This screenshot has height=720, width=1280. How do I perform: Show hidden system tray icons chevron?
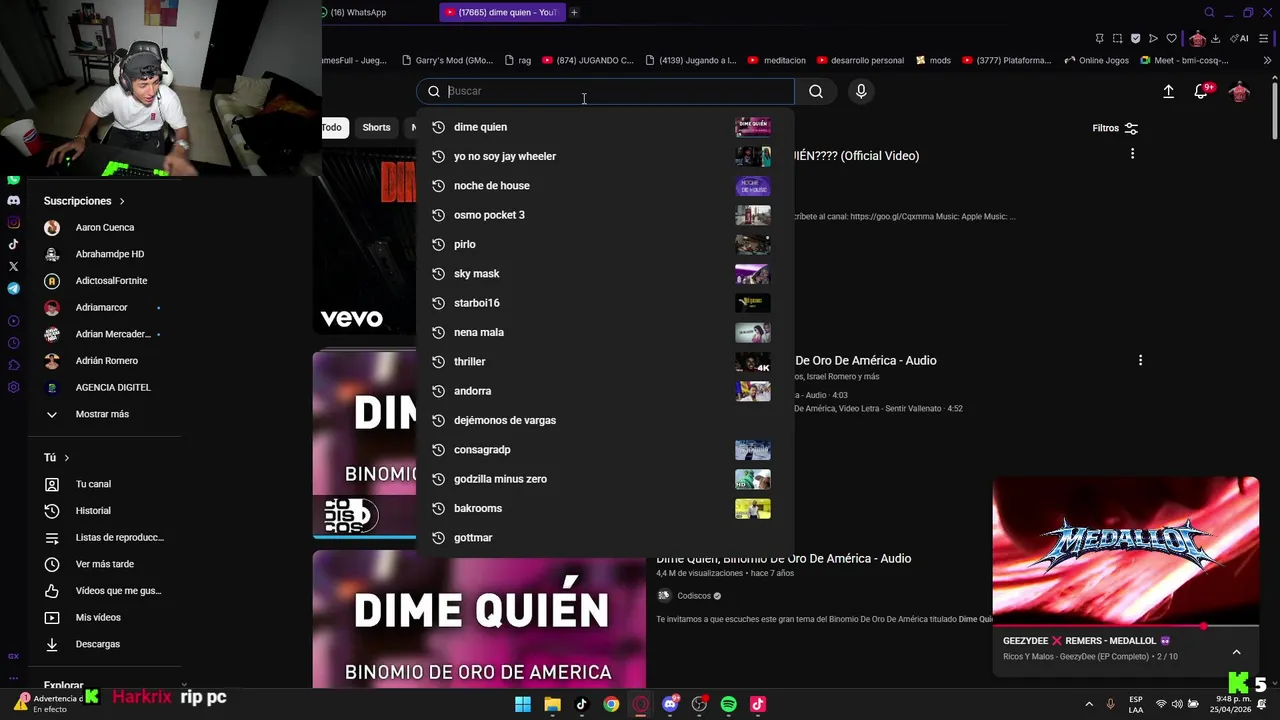click(1089, 704)
